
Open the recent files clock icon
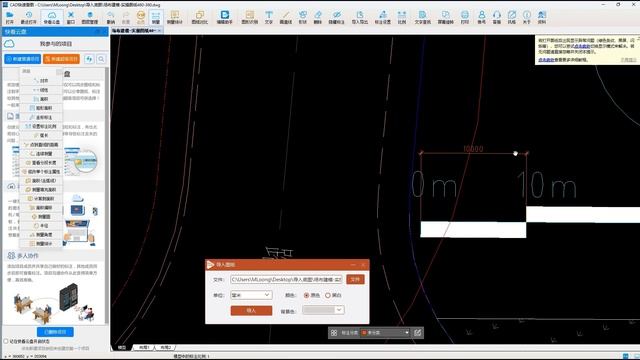29,17
